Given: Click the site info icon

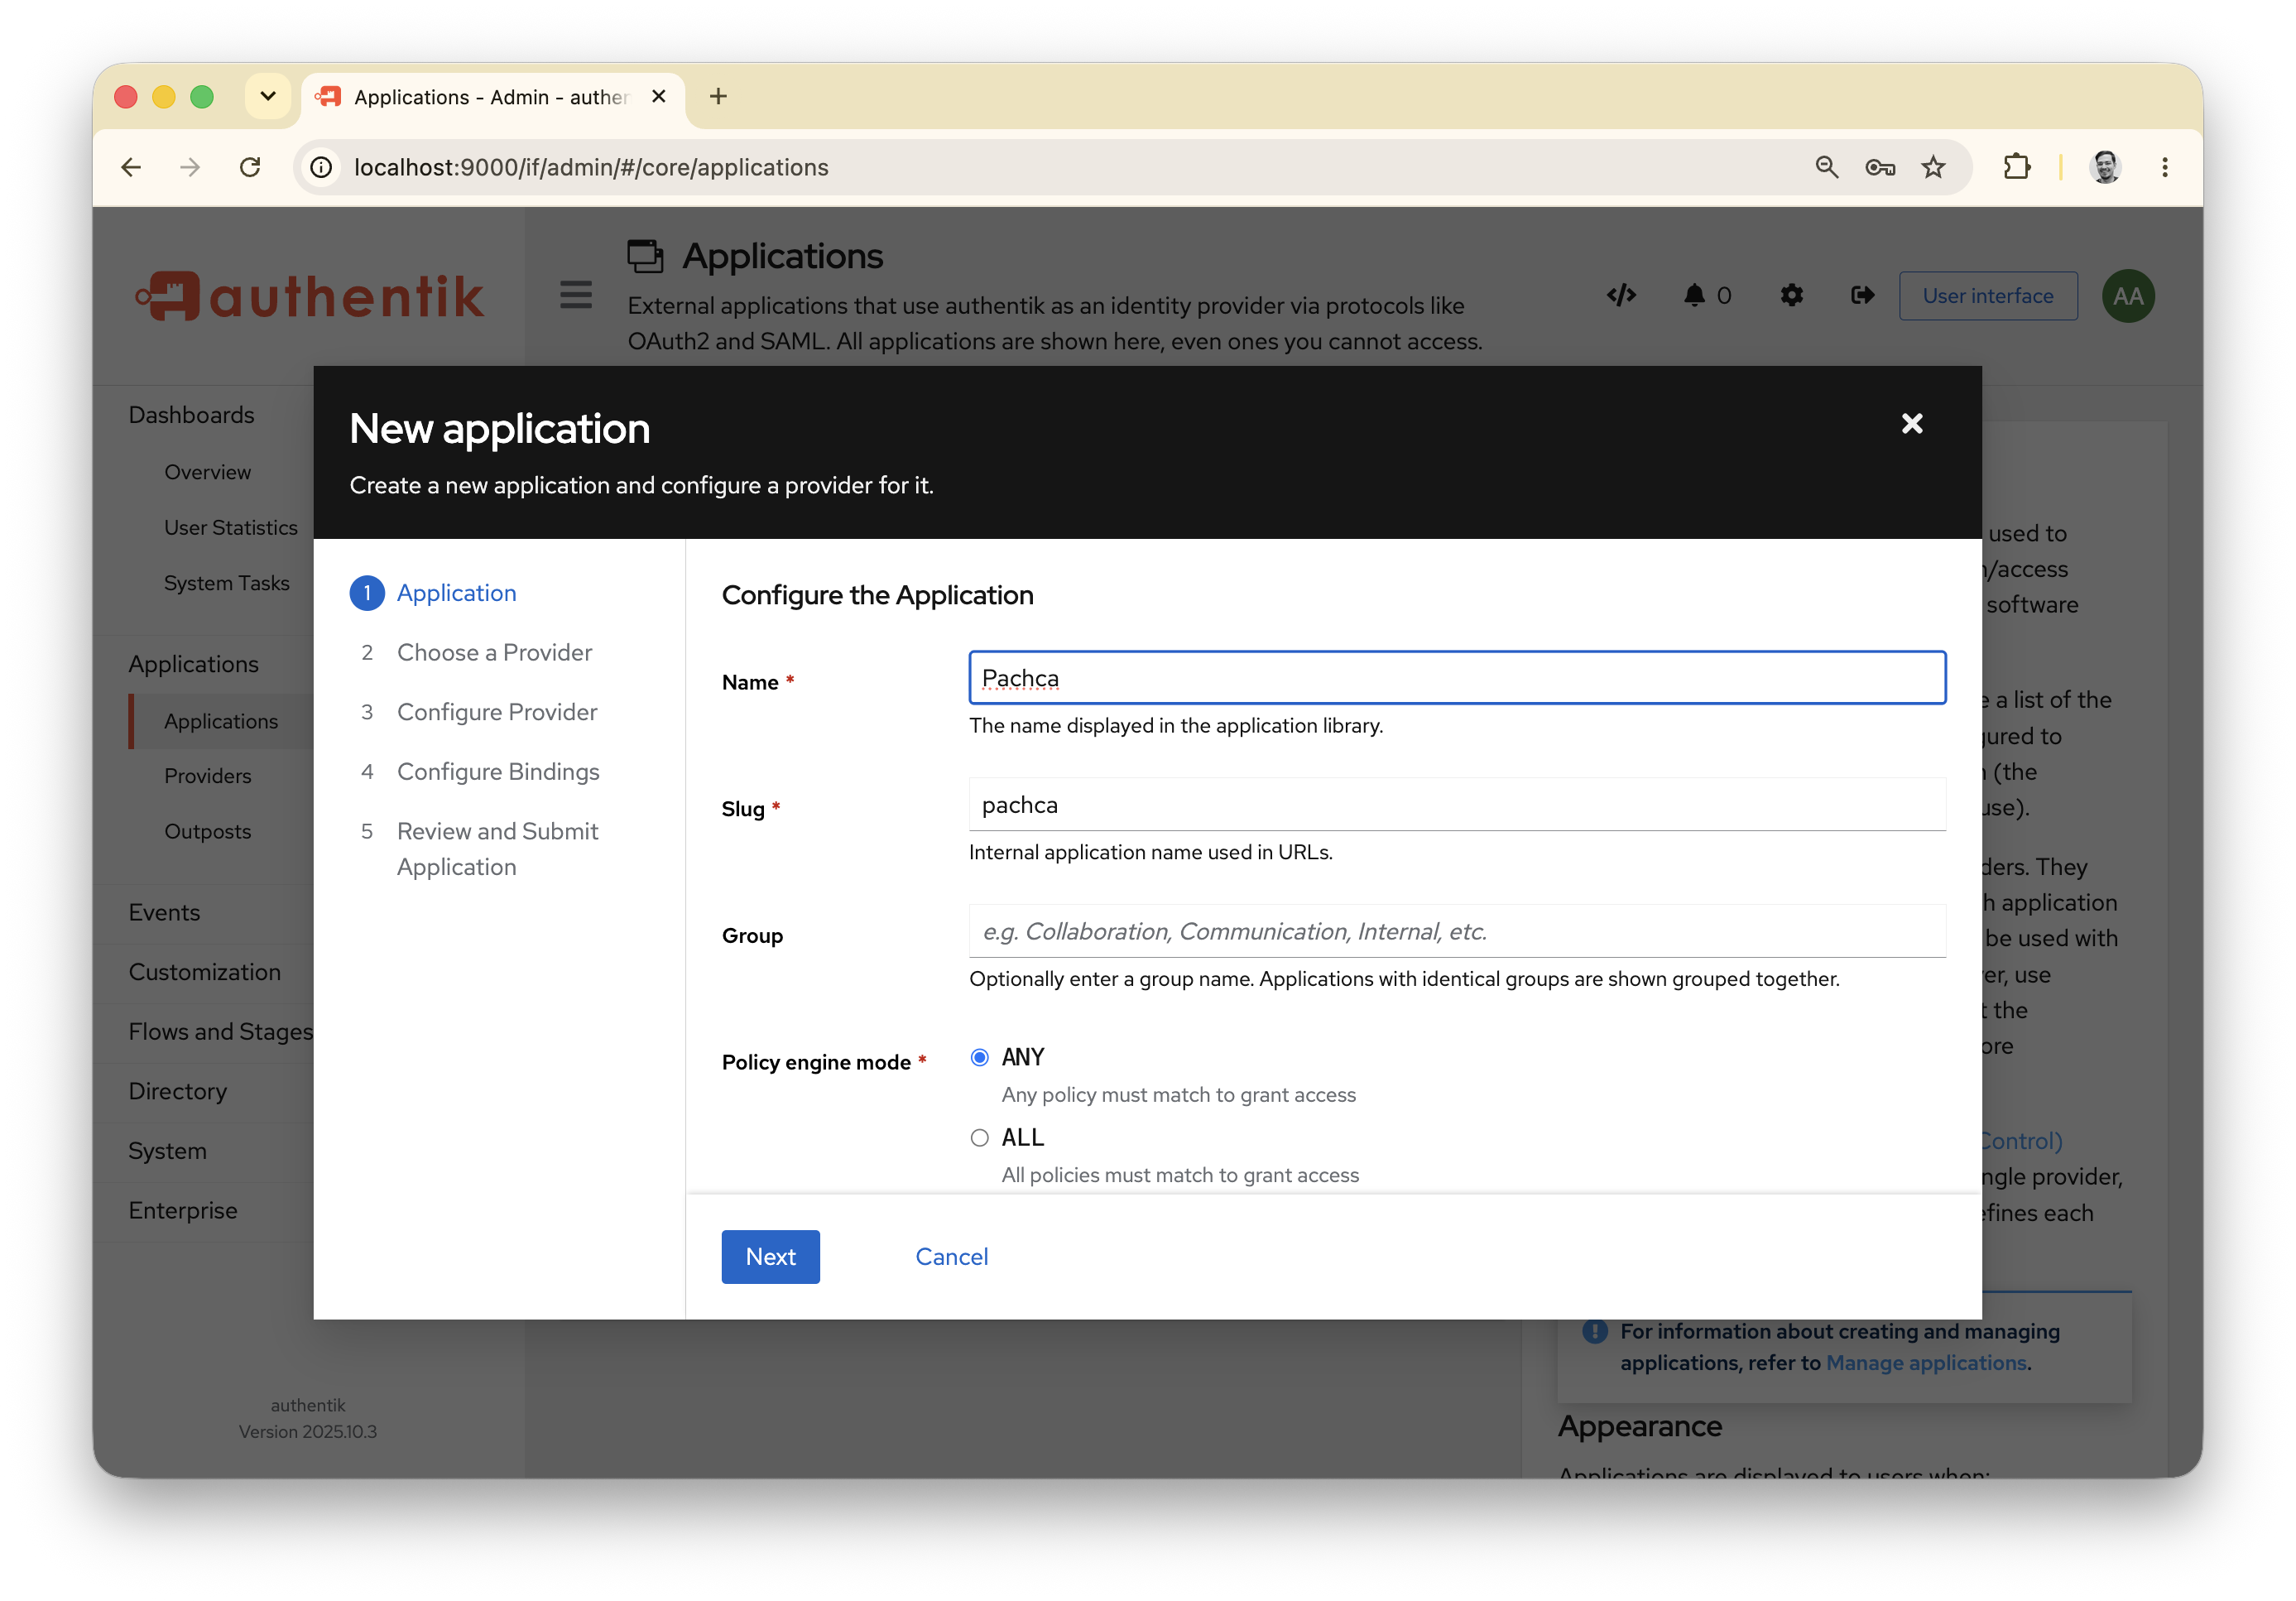Looking at the screenshot, I should (321, 167).
